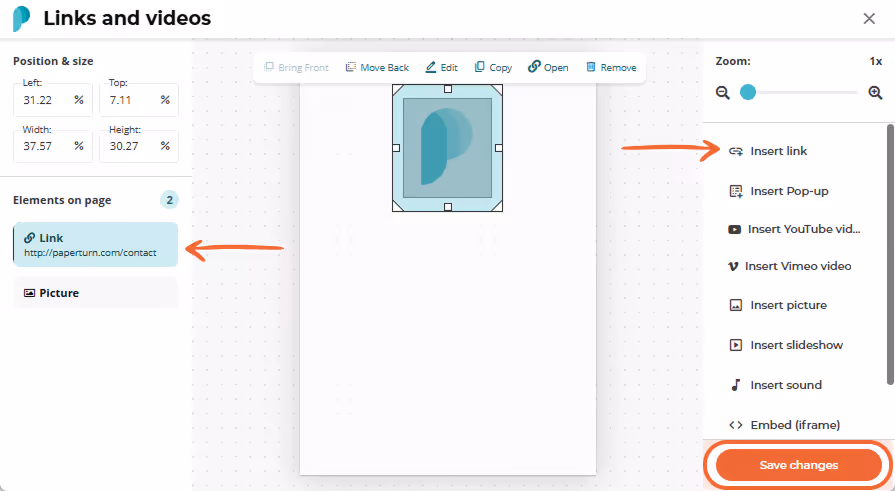The width and height of the screenshot is (895, 491).
Task: Click the left middle resize handle
Action: pyautogui.click(x=397, y=148)
